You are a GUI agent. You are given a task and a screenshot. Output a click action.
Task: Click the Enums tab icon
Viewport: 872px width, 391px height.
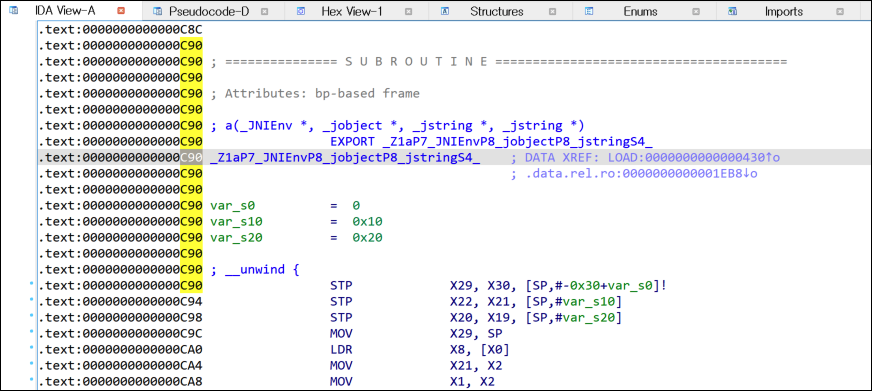pyautogui.click(x=589, y=11)
